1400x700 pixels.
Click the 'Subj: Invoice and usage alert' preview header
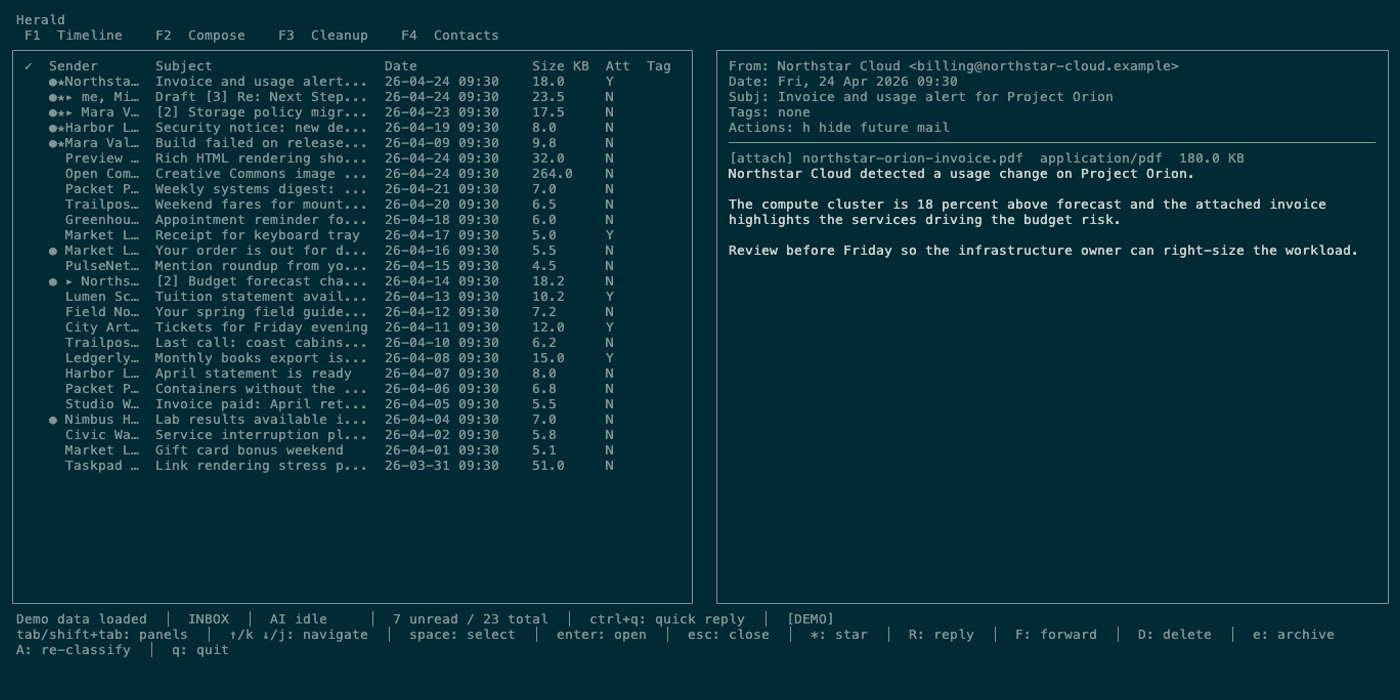click(x=921, y=97)
